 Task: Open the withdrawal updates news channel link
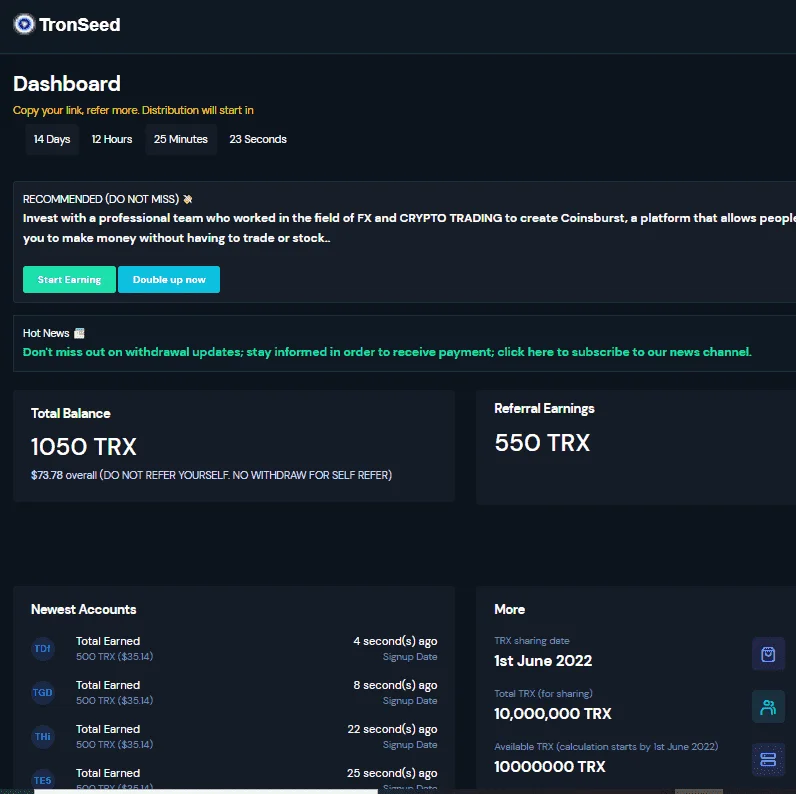pos(387,352)
